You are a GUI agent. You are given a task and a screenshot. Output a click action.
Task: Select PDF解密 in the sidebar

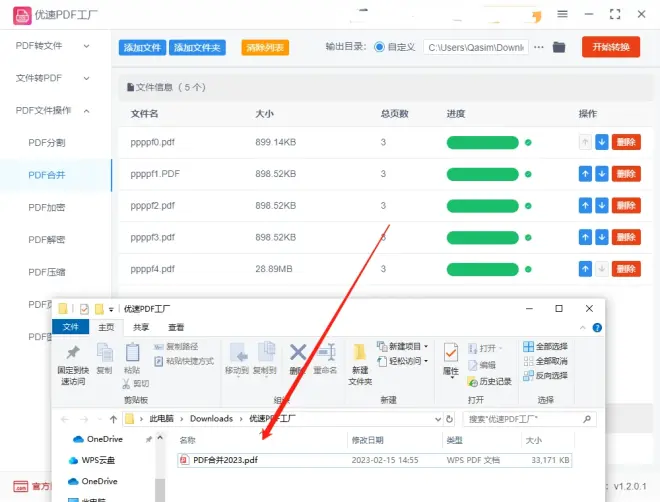(47, 240)
